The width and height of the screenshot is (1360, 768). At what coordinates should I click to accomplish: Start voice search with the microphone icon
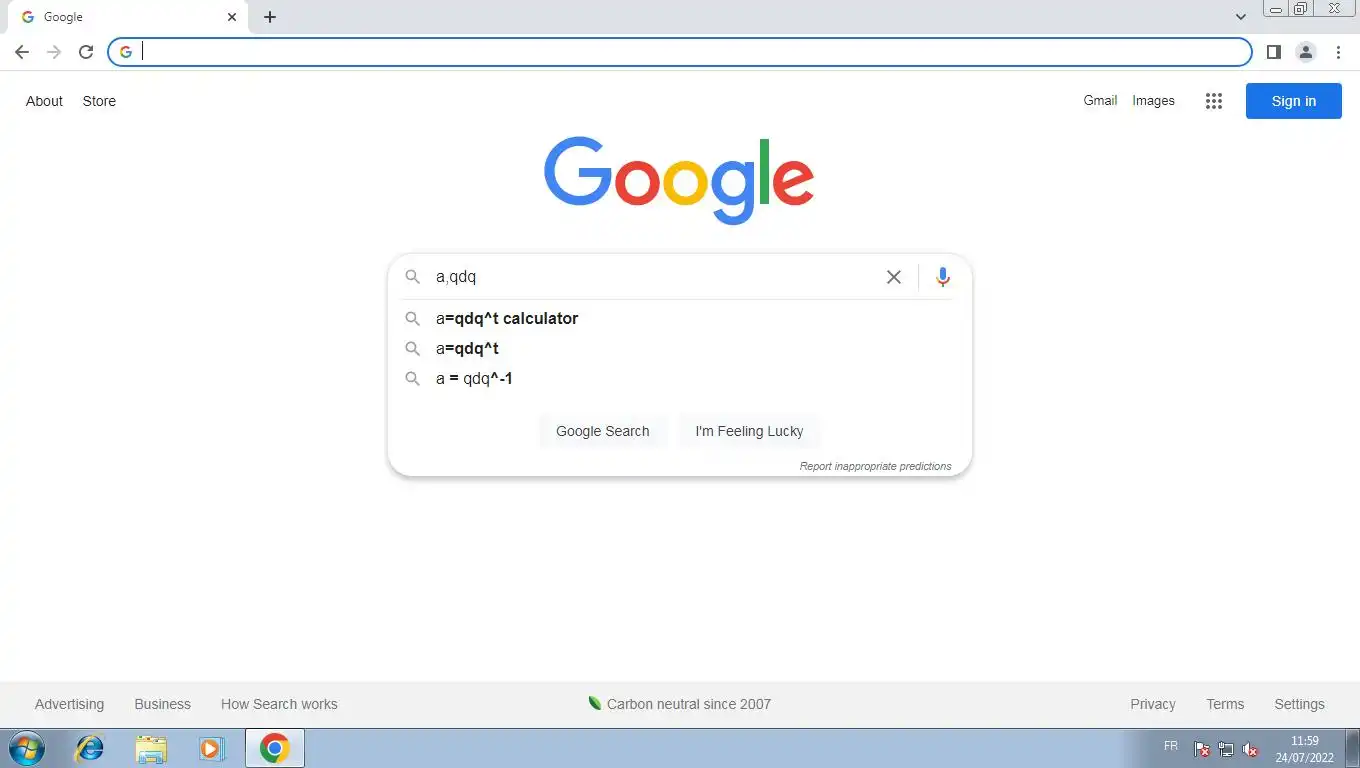point(942,277)
